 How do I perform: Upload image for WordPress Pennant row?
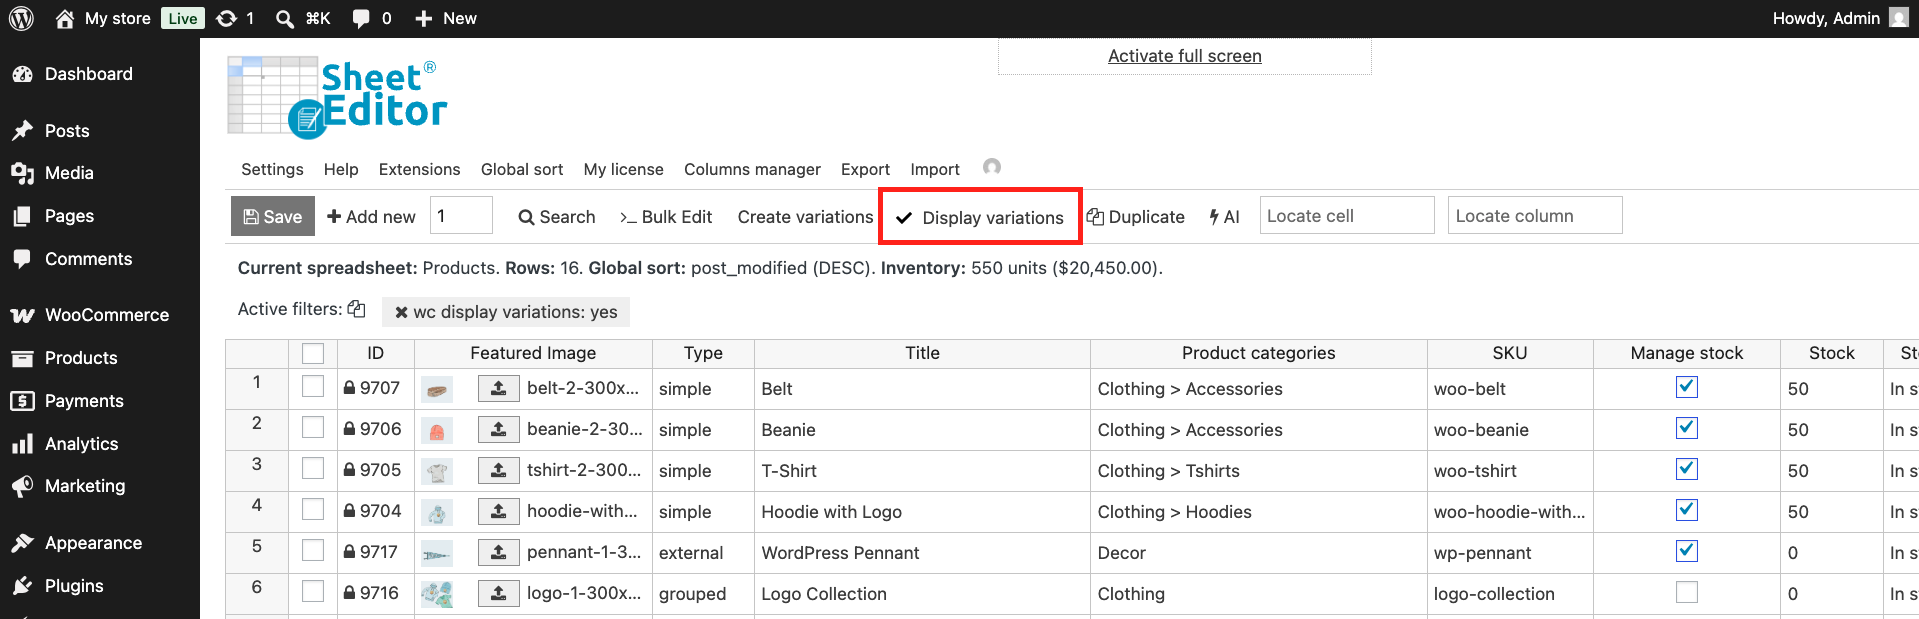tap(498, 552)
